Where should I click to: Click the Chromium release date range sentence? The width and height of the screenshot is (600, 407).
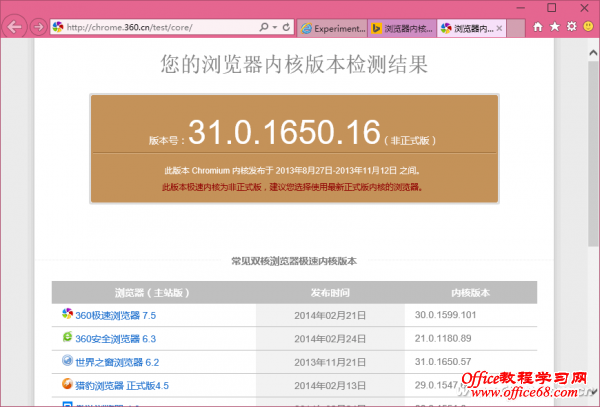(292, 171)
